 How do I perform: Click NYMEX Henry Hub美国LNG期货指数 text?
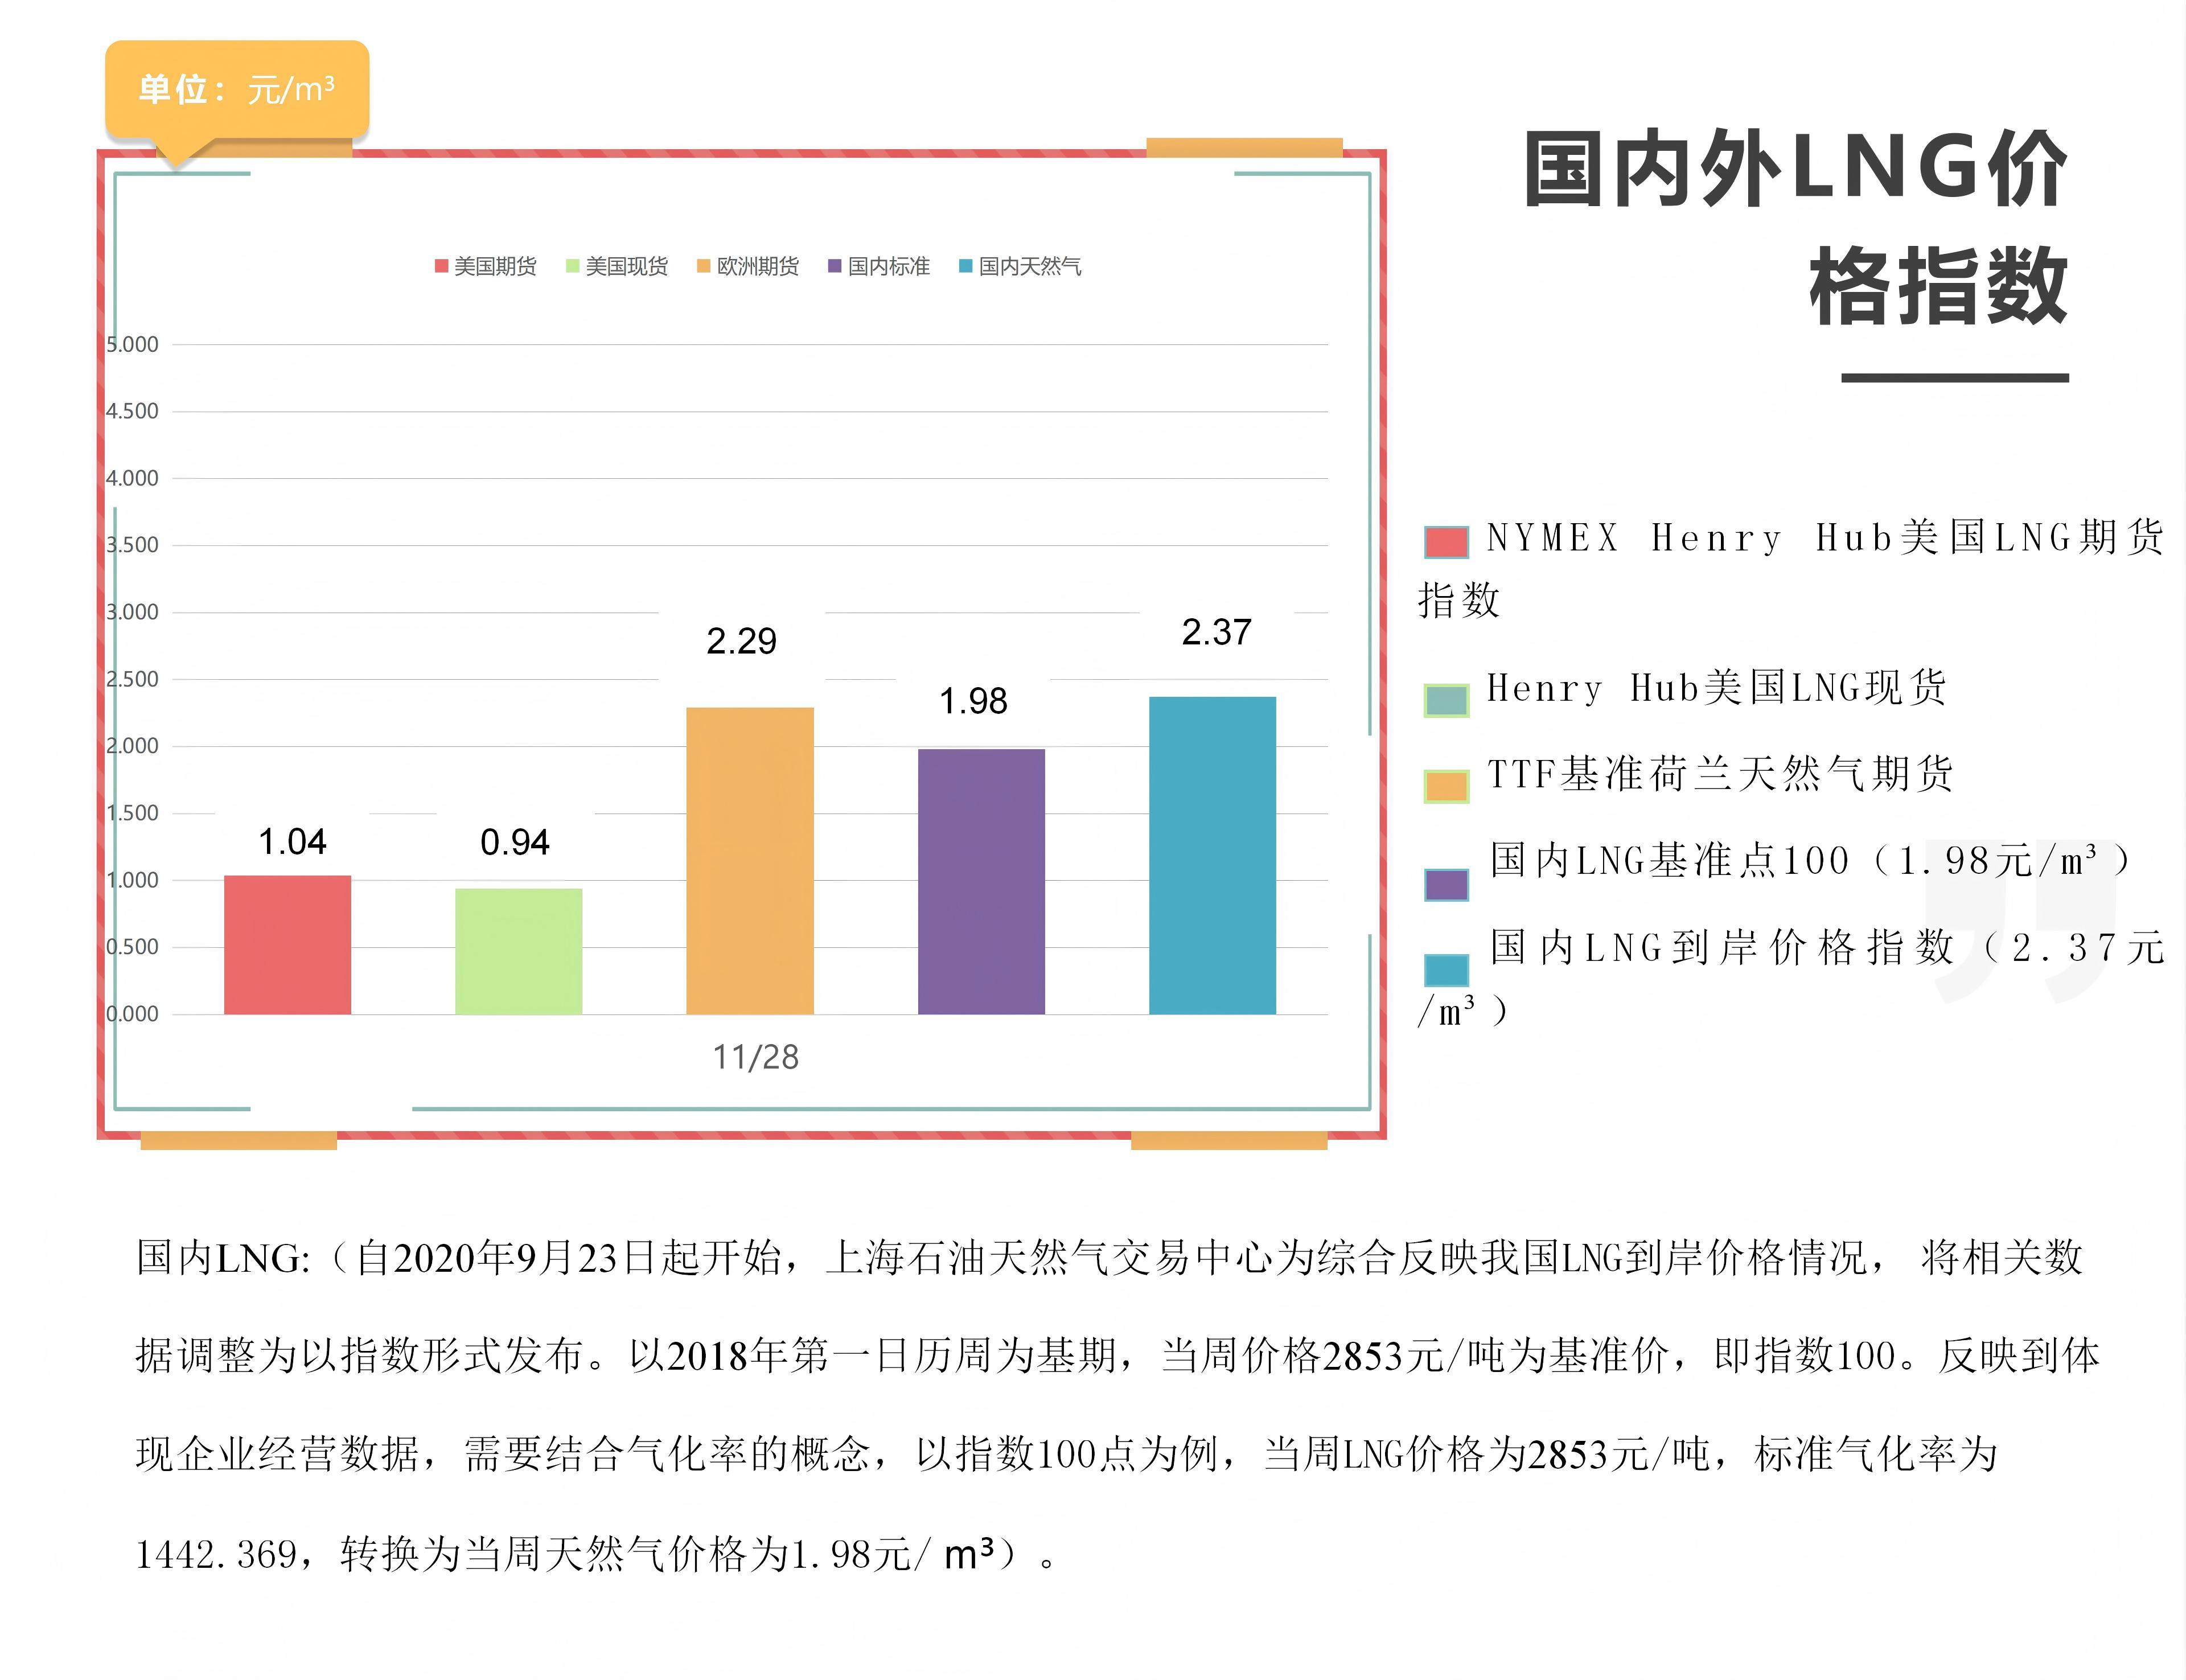(1791, 568)
